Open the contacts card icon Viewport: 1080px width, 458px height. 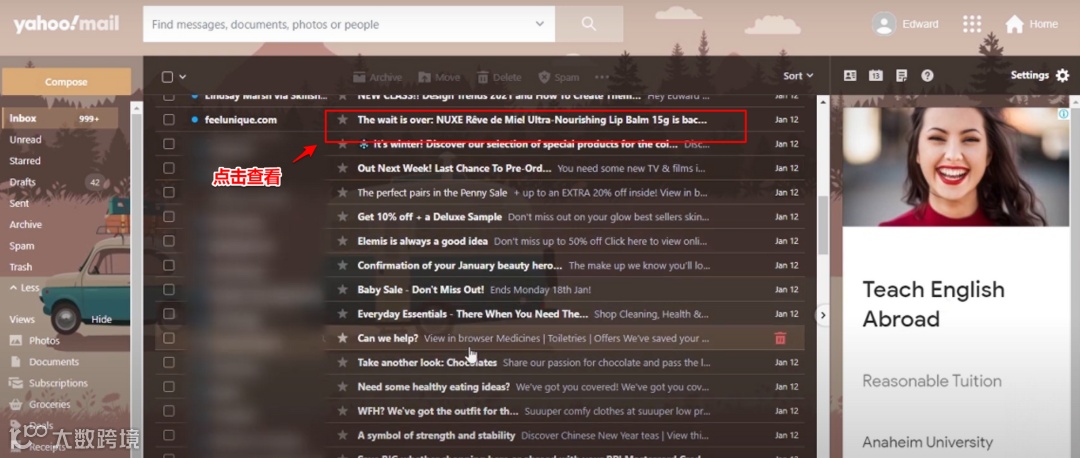coord(850,76)
